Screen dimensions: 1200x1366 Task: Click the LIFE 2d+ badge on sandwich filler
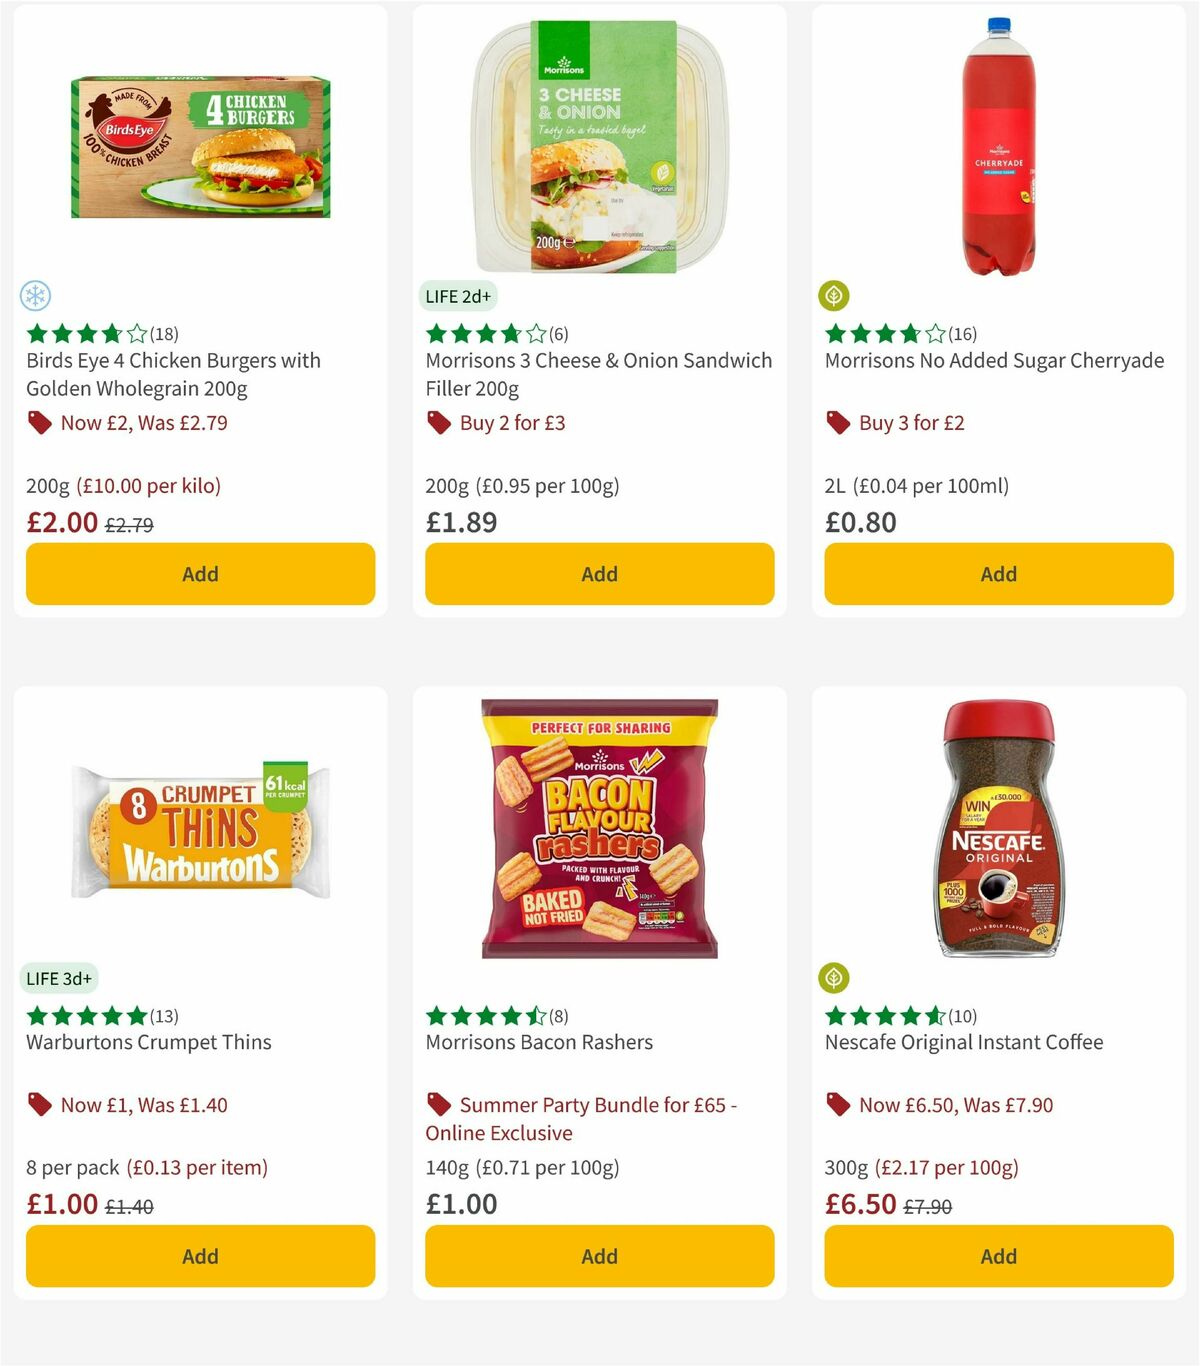458,296
